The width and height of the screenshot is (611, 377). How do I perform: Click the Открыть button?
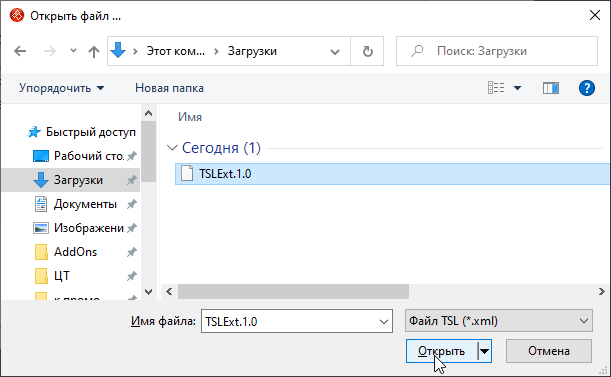coord(441,351)
